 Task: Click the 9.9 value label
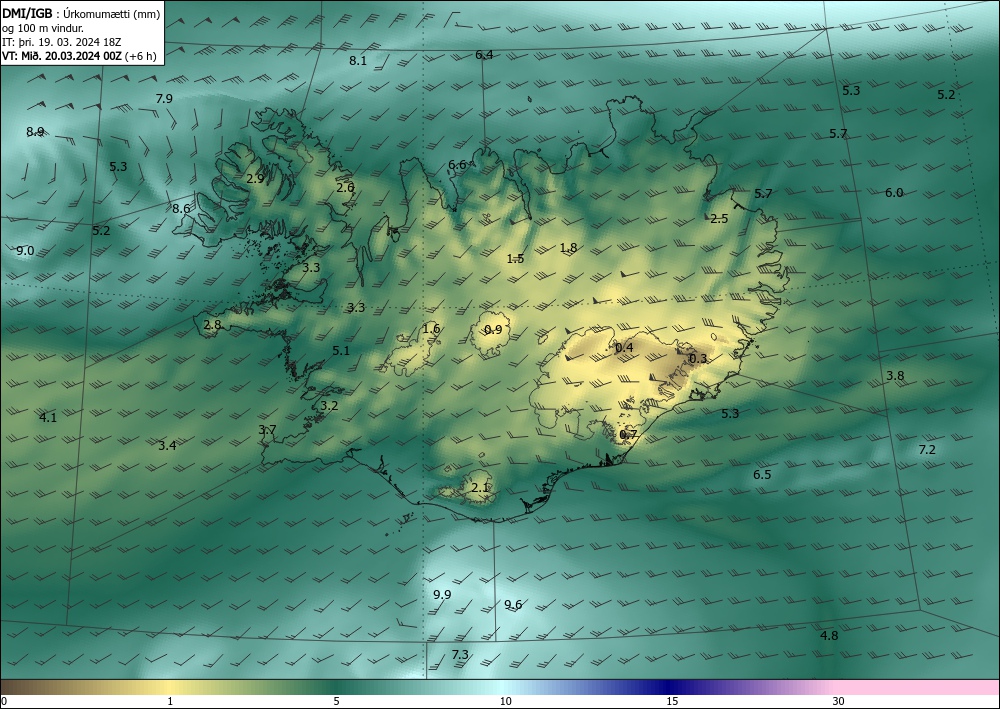coord(442,594)
